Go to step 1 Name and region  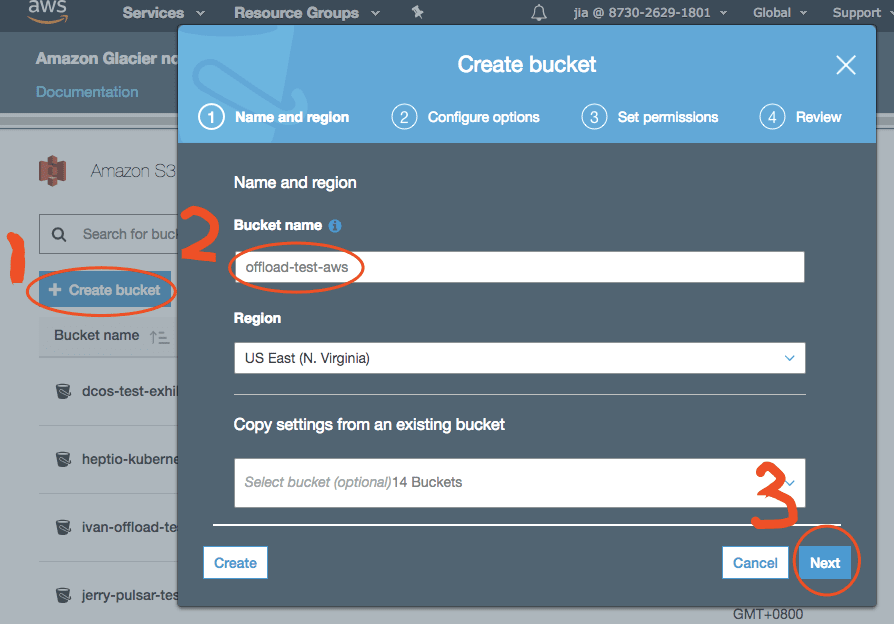274,117
